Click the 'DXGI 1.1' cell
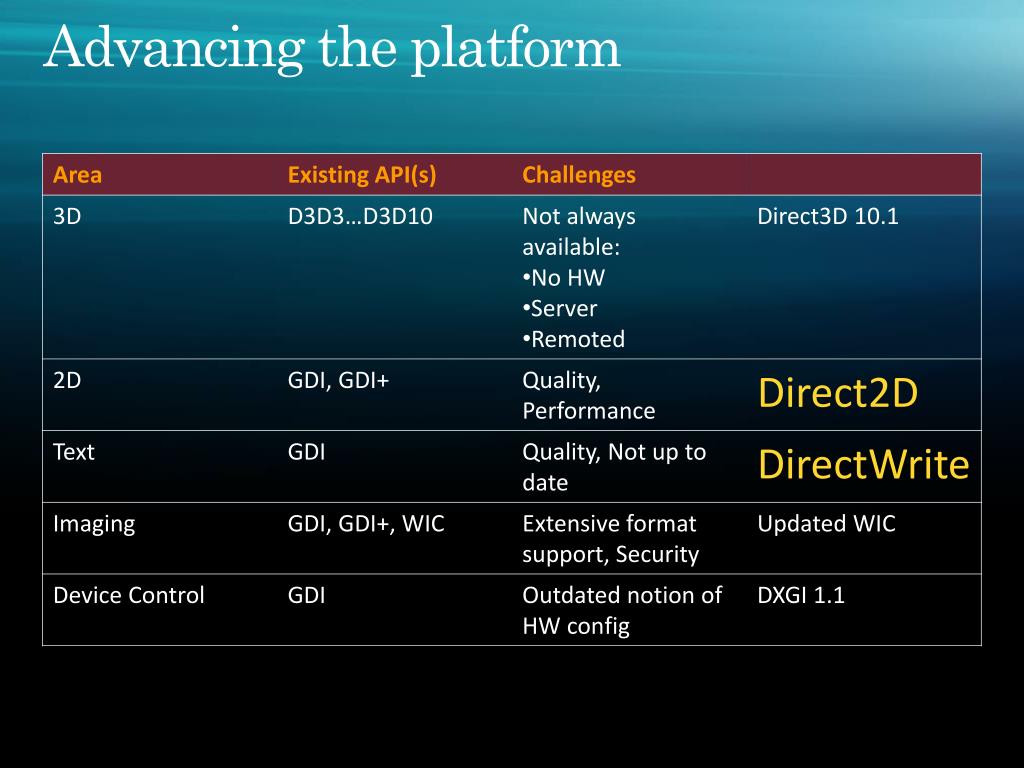The width and height of the screenshot is (1024, 768). [x=801, y=596]
